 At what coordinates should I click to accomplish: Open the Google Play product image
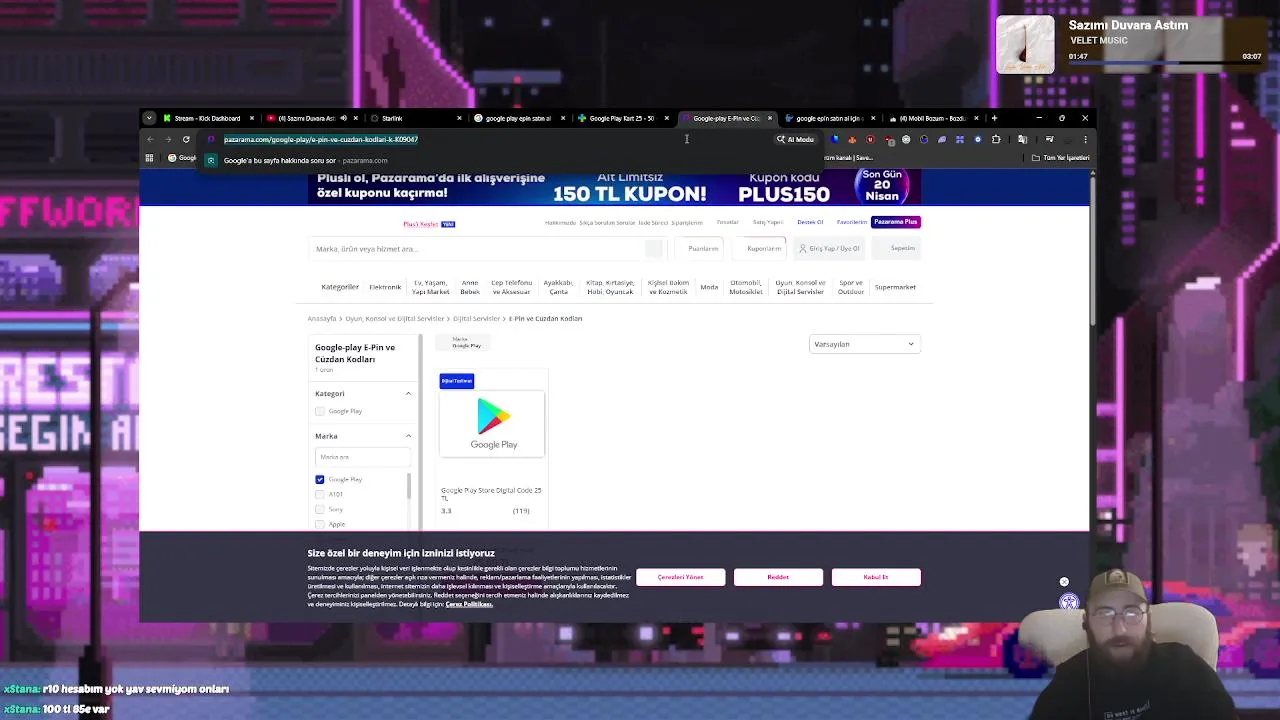click(x=492, y=424)
